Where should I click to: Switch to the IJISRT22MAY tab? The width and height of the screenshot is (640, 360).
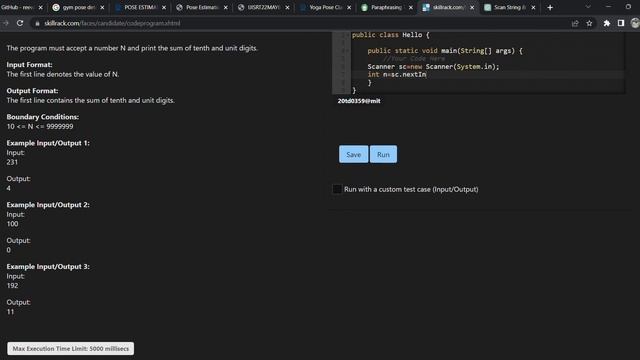pyautogui.click(x=263, y=7)
